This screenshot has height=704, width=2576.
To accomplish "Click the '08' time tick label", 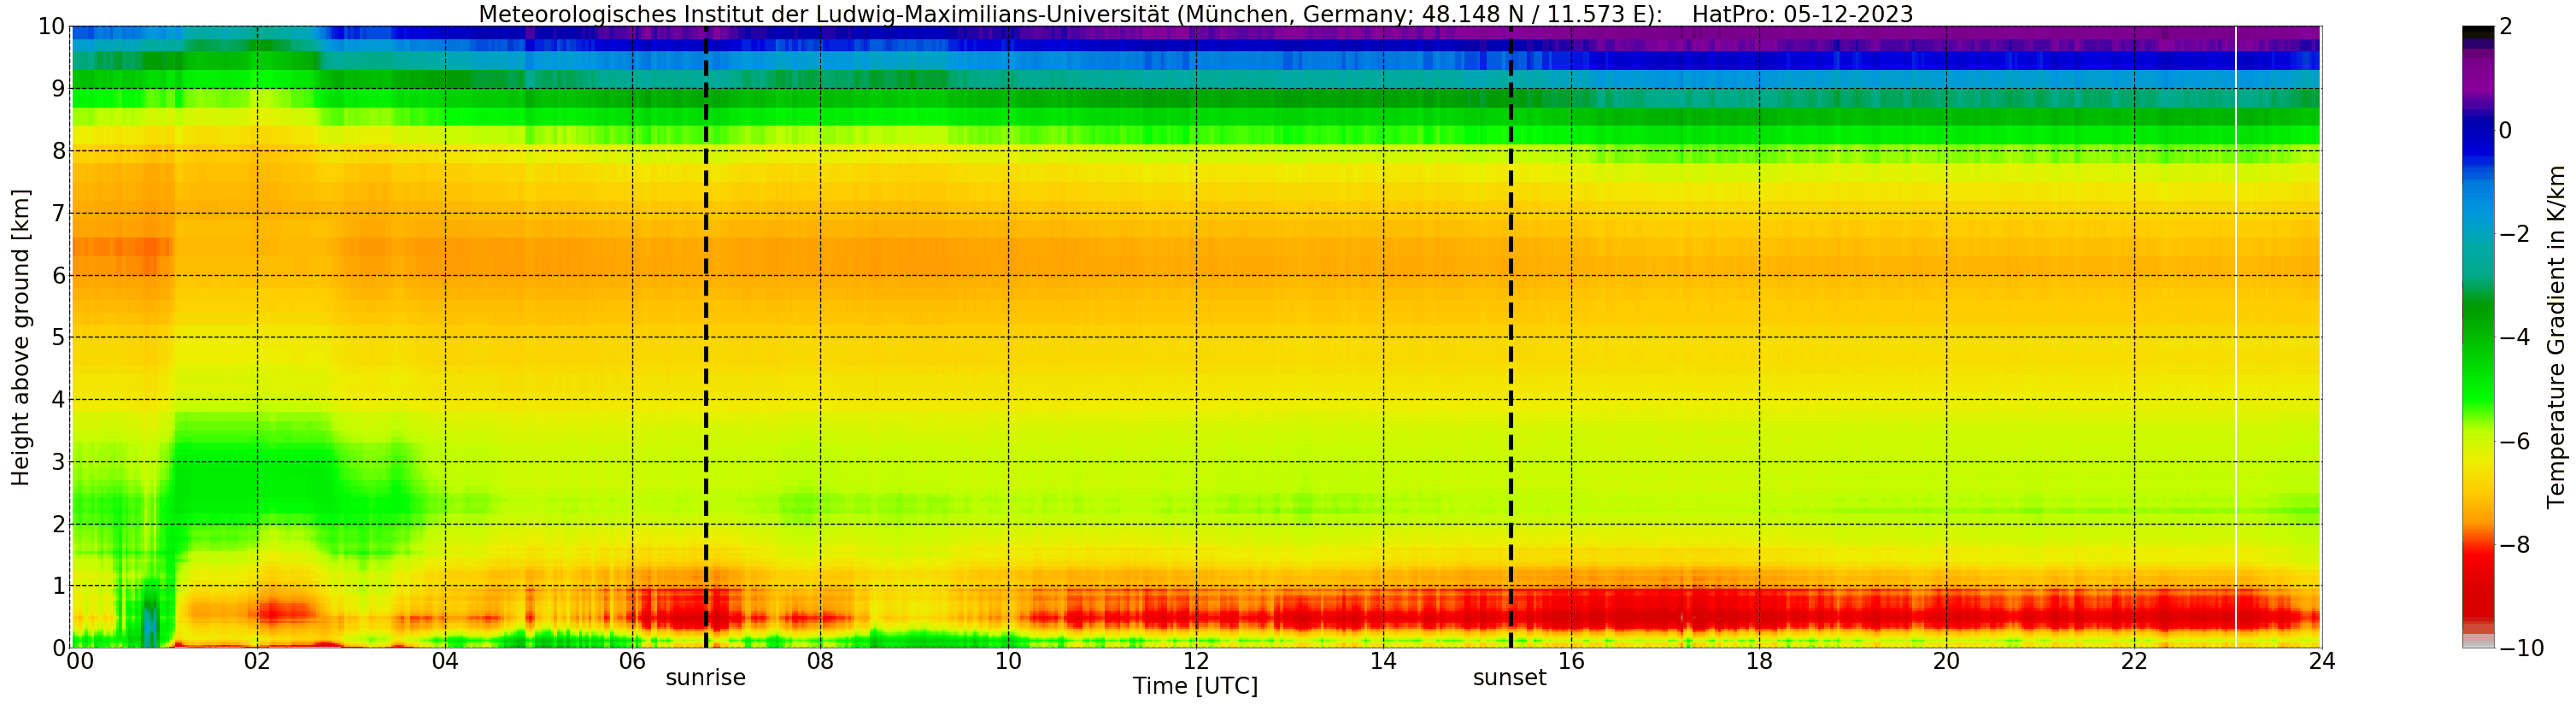I will pyautogui.click(x=820, y=661).
